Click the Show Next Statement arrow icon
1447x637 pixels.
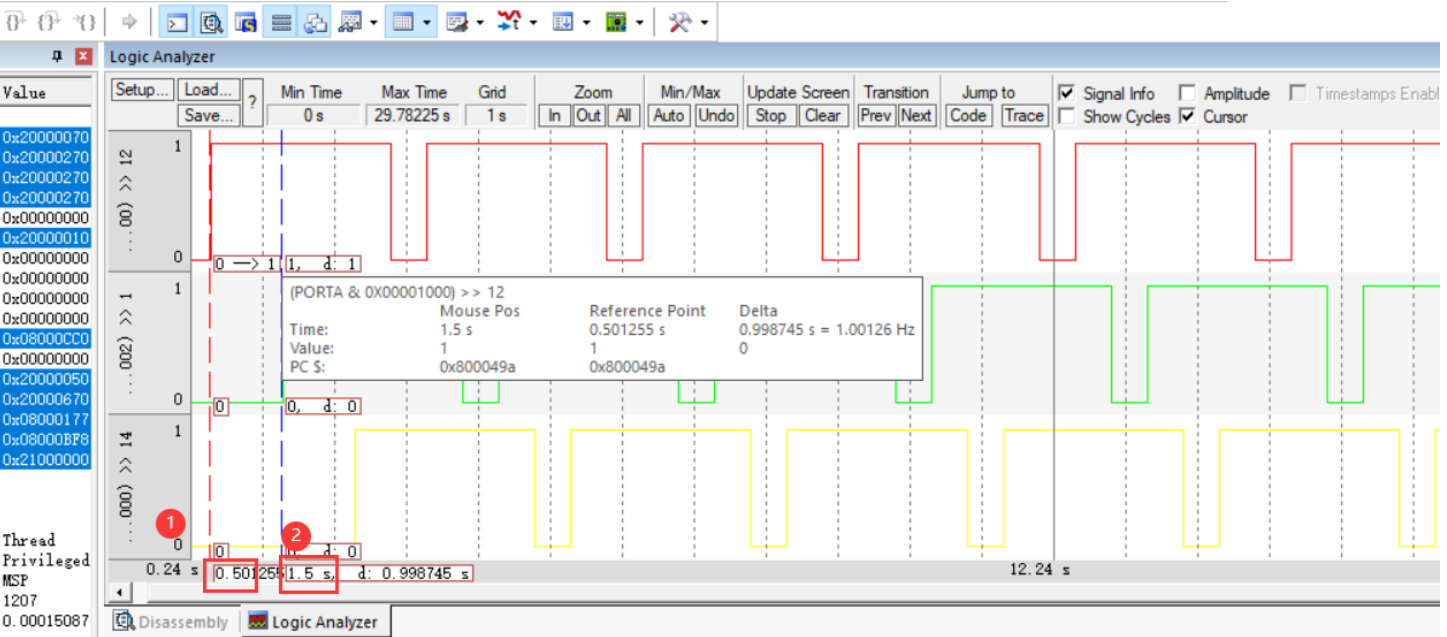(x=129, y=21)
